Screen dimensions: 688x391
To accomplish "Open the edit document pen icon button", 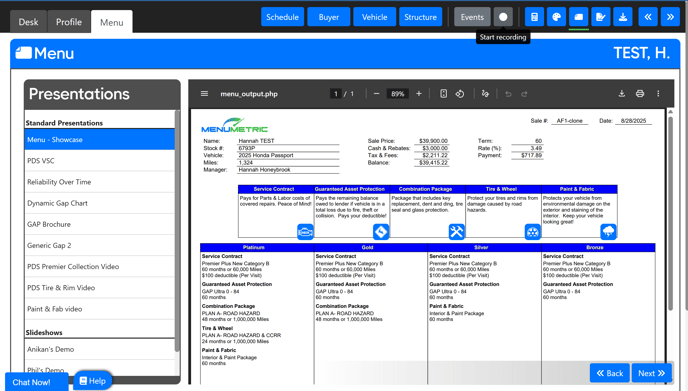I will click(601, 17).
